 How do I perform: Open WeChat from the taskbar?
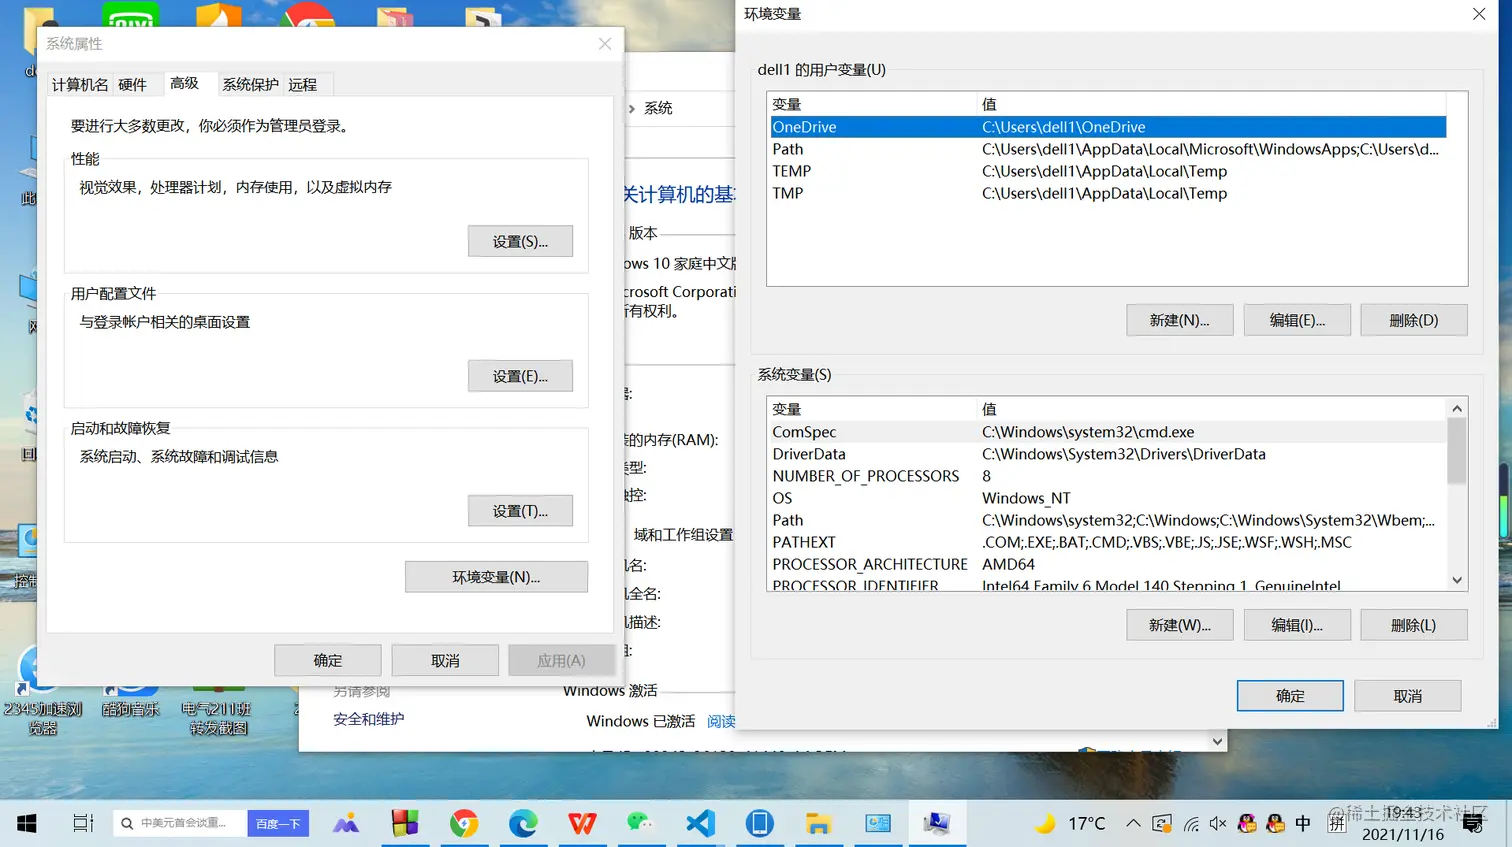(640, 823)
